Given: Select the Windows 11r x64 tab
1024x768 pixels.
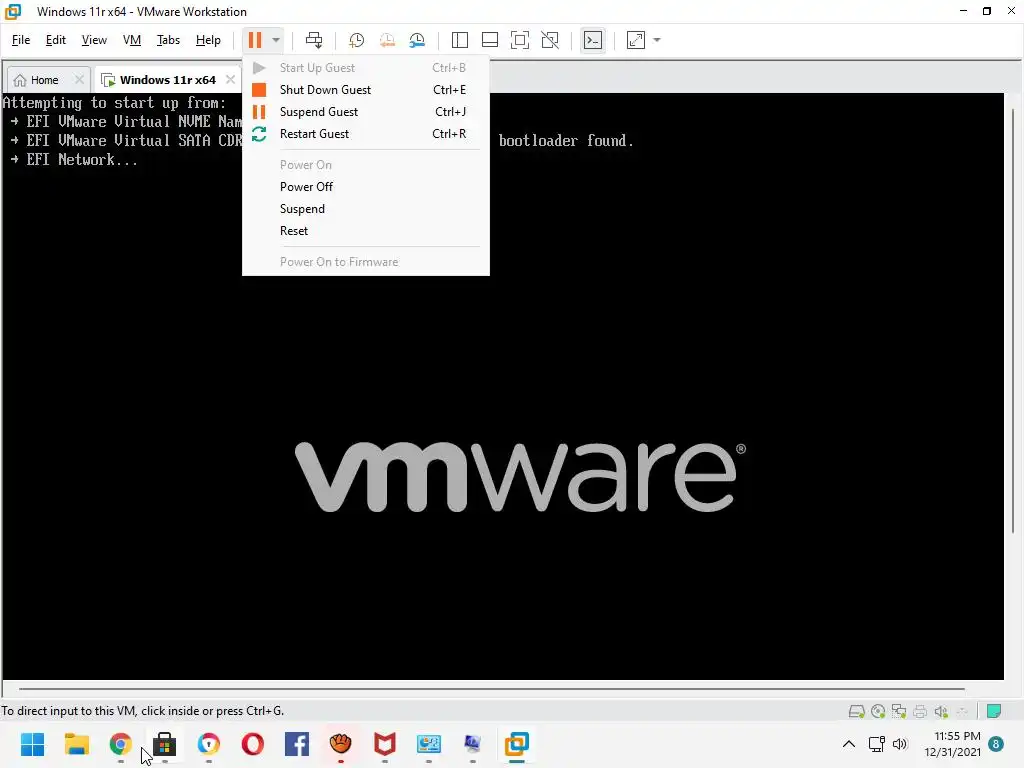Looking at the screenshot, I should 168,80.
